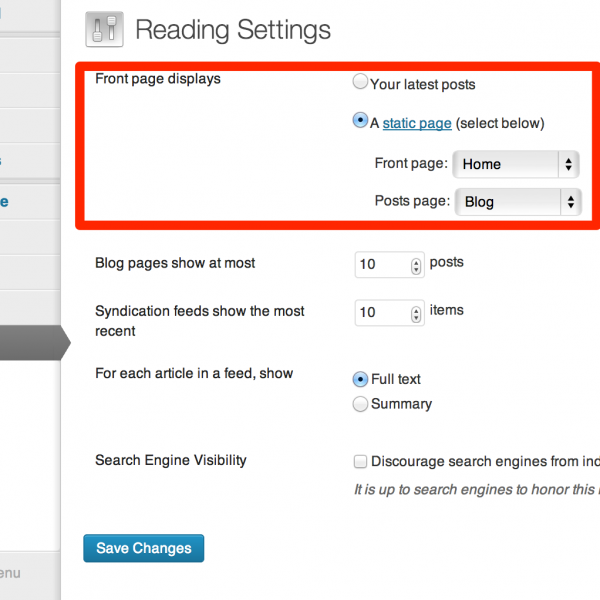Decrease blog pages count with down stepper arrow

(x=417, y=270)
